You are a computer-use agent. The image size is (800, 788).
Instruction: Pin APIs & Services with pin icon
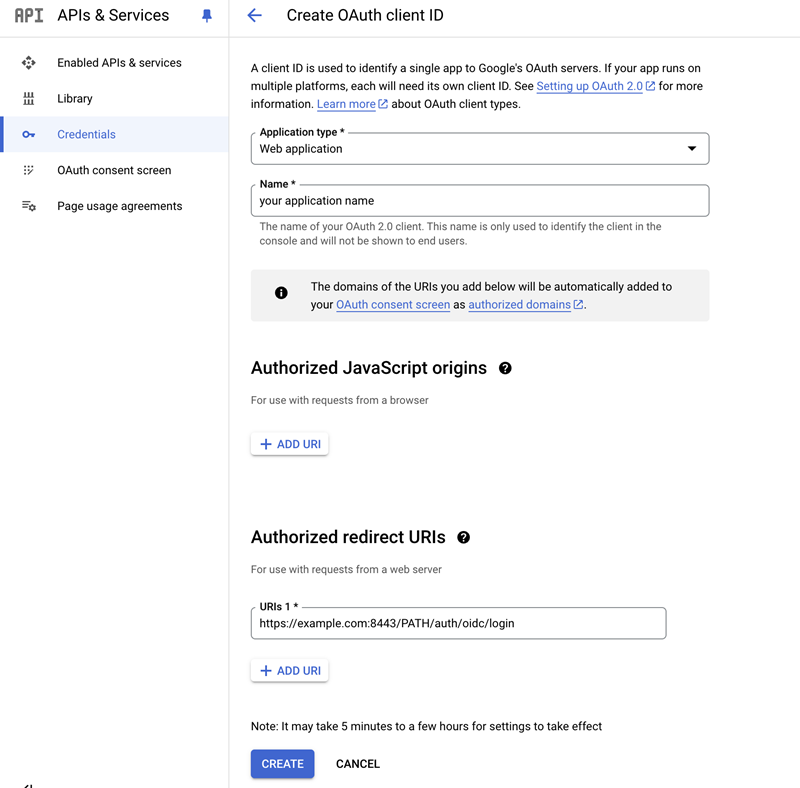coord(207,16)
